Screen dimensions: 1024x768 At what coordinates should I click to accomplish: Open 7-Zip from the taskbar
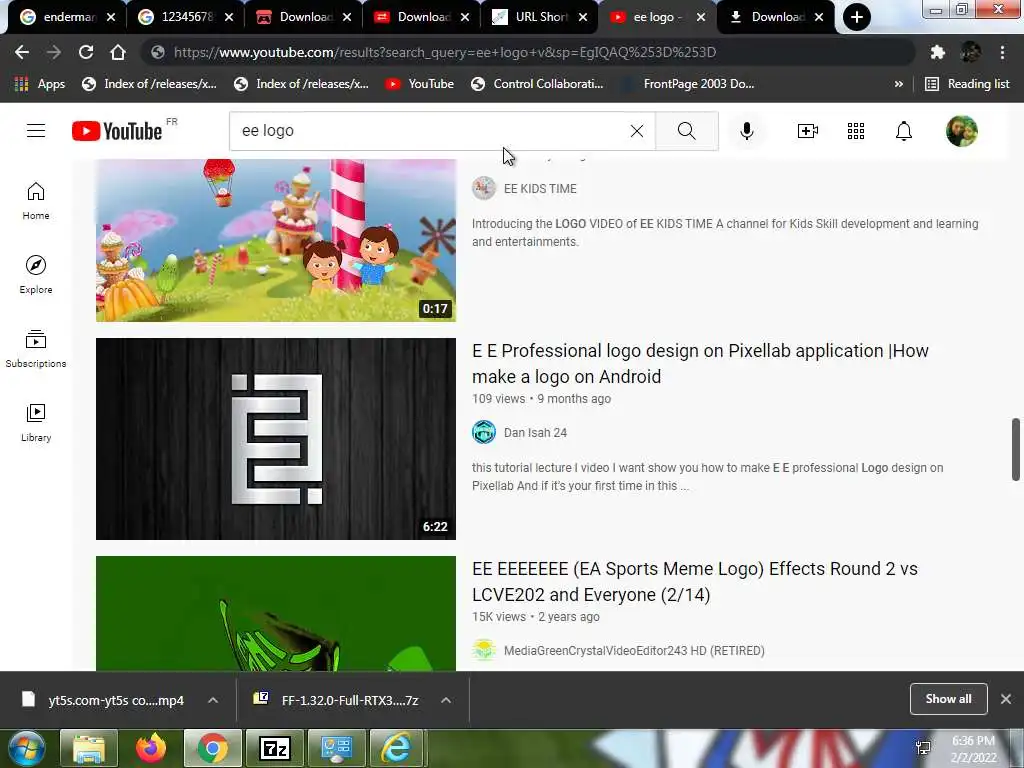274,748
